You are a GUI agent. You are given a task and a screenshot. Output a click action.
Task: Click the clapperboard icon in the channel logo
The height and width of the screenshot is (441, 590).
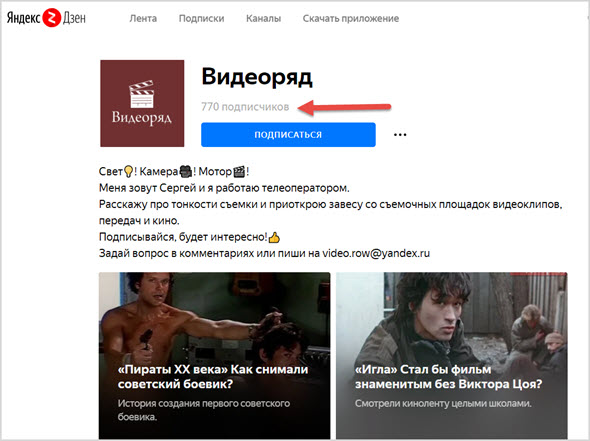pos(141,94)
